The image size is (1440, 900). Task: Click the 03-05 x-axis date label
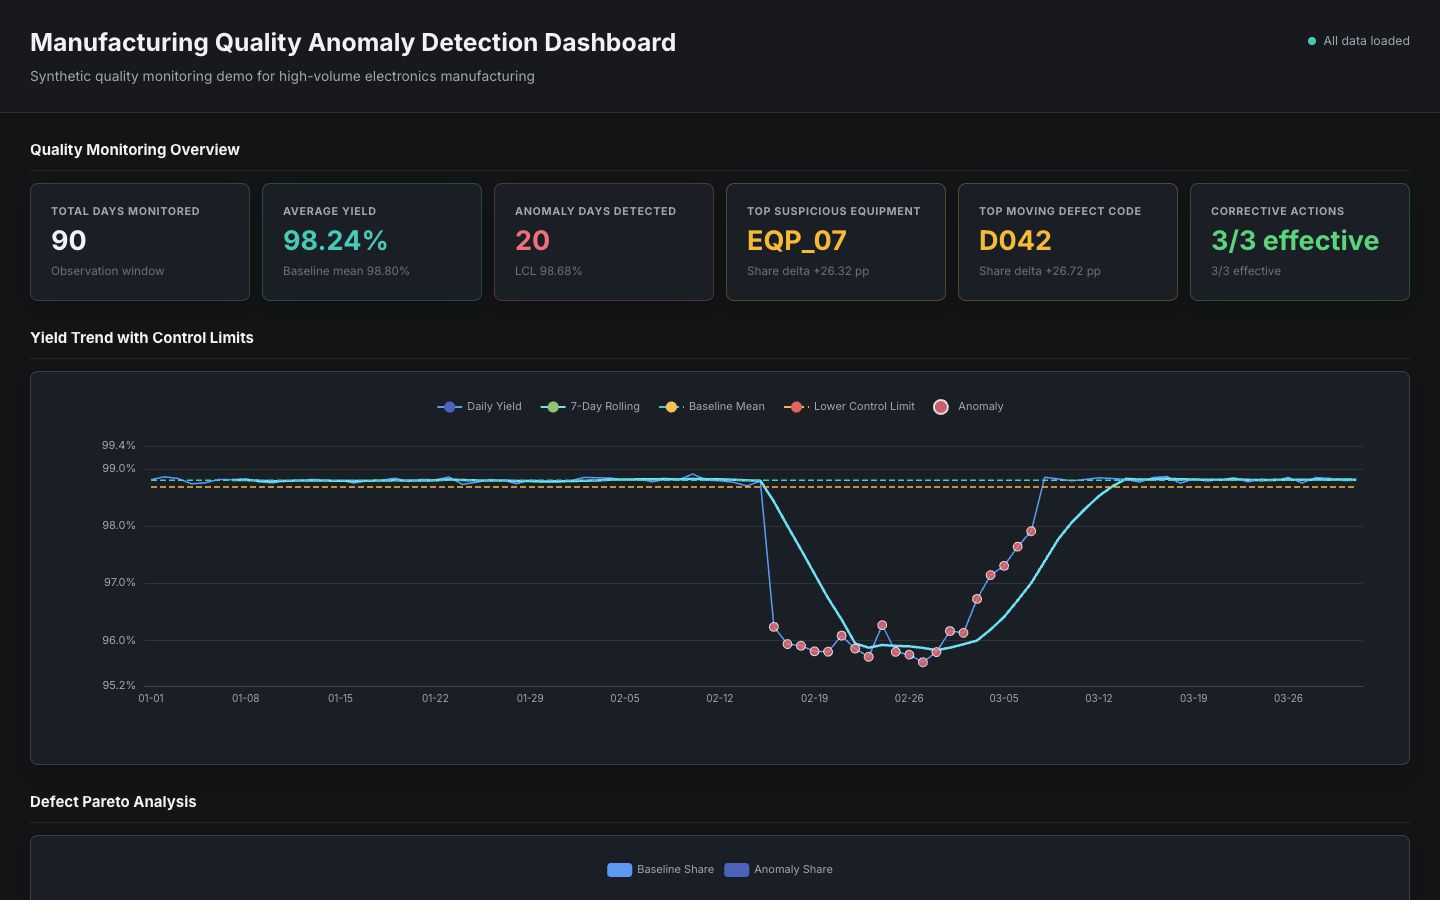[x=1004, y=698]
